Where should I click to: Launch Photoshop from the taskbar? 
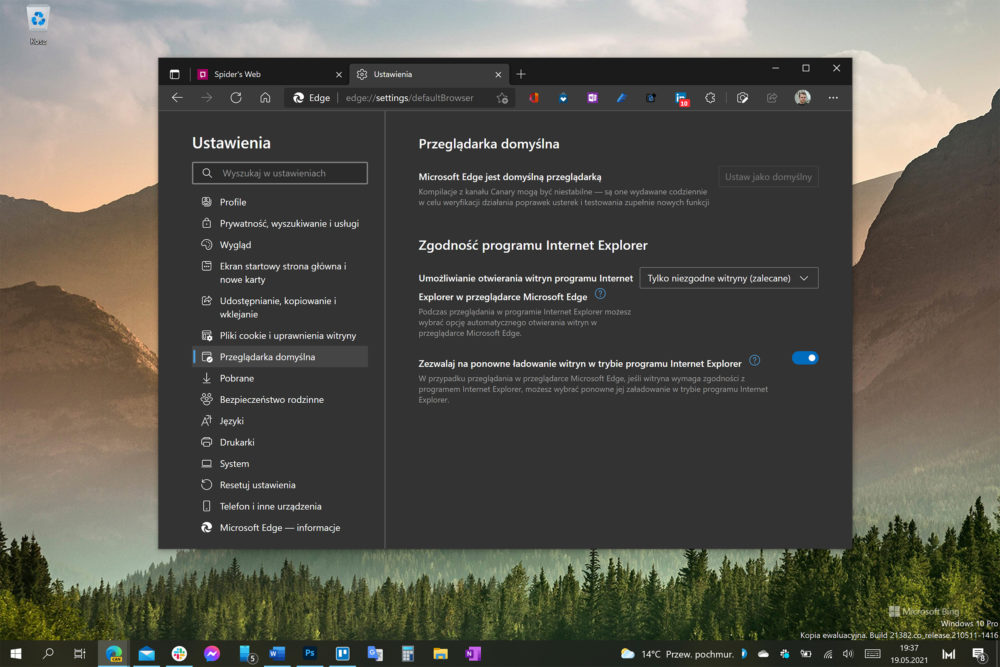point(310,654)
